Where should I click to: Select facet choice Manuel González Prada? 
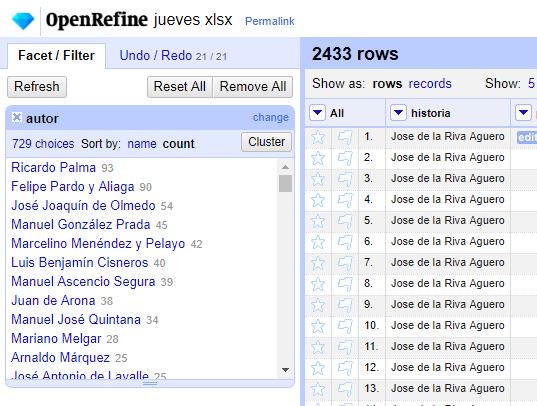tap(81, 224)
